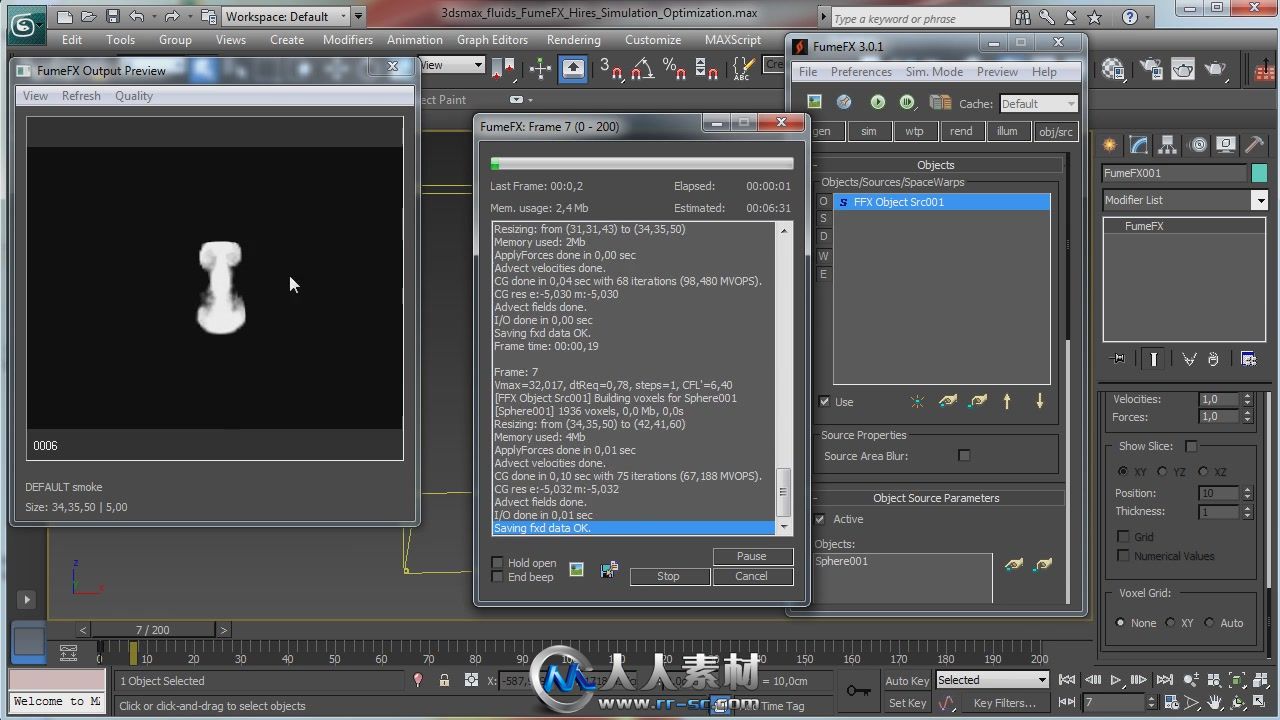1280x720 pixels.
Task: Open the Sim. Mode menu in FumeFX
Action: pos(934,72)
